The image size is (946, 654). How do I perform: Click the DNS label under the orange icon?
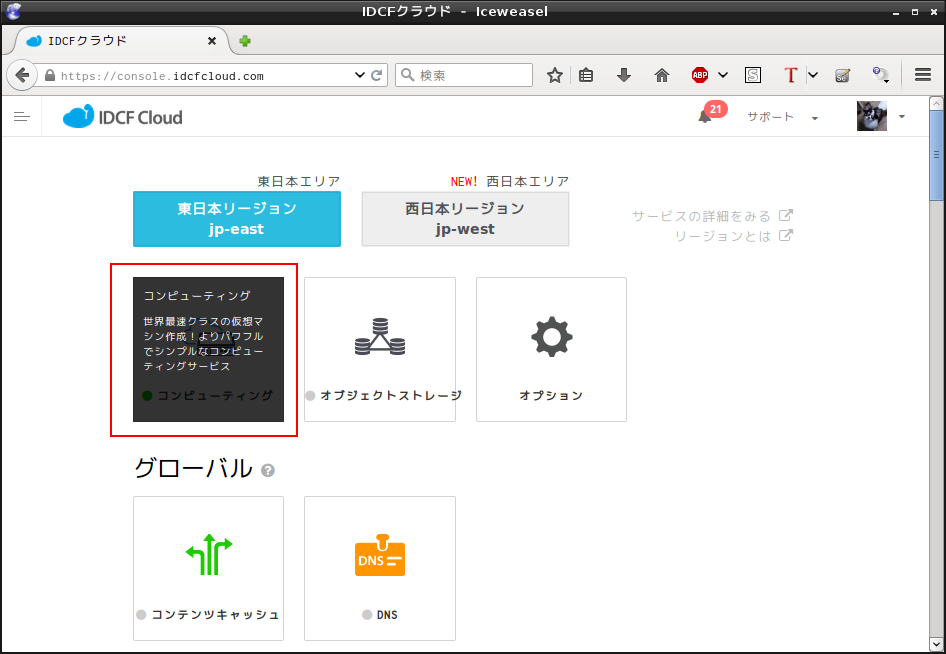tap(387, 615)
